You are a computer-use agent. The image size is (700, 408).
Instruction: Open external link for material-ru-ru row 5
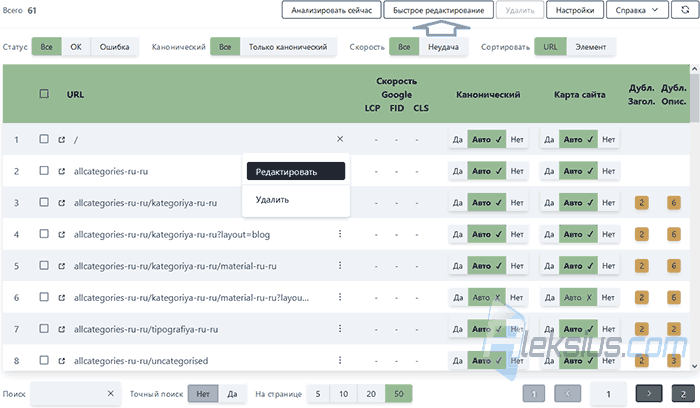(62, 266)
